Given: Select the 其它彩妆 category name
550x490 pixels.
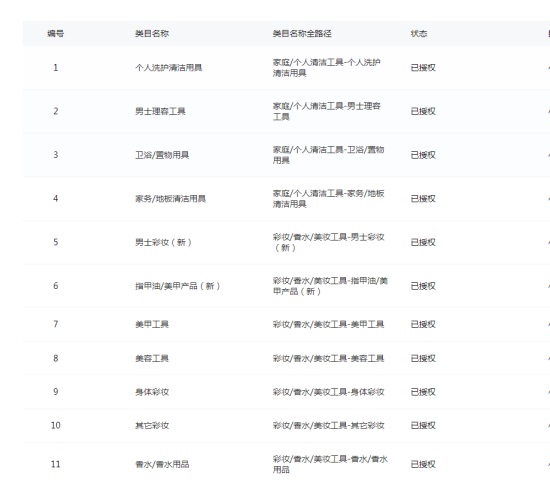Looking at the screenshot, I should [x=152, y=426].
